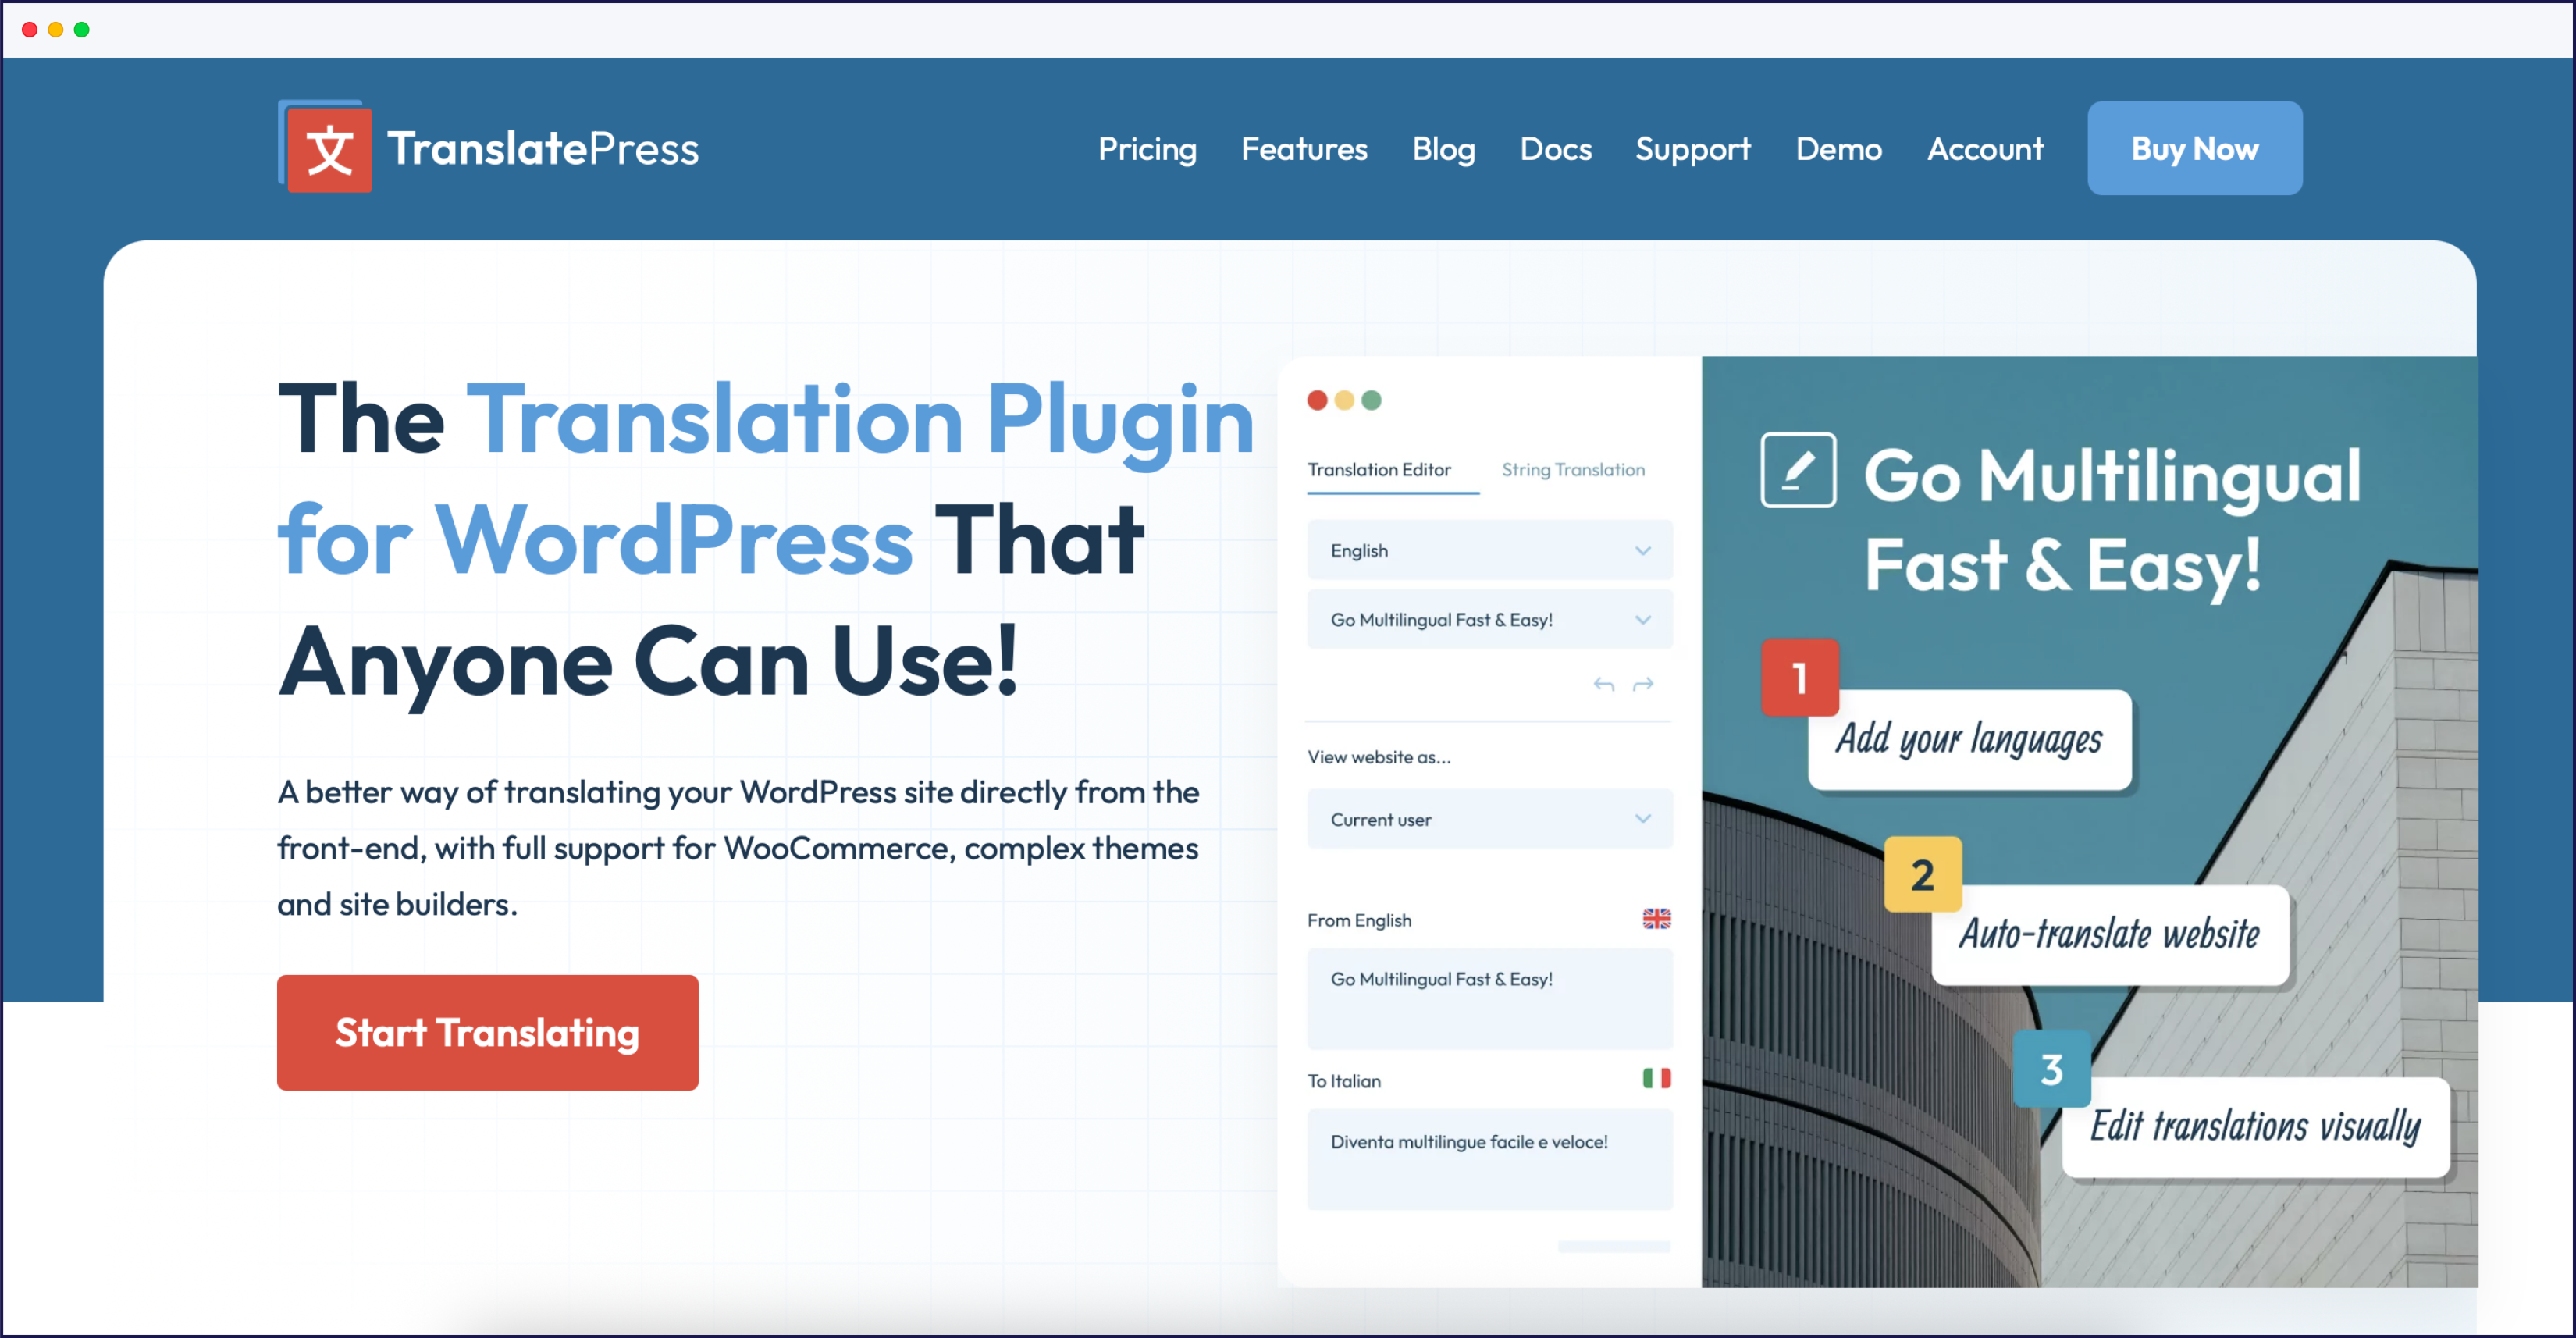Click the Start Translating button
The image size is (2576, 1338).
[x=487, y=1032]
